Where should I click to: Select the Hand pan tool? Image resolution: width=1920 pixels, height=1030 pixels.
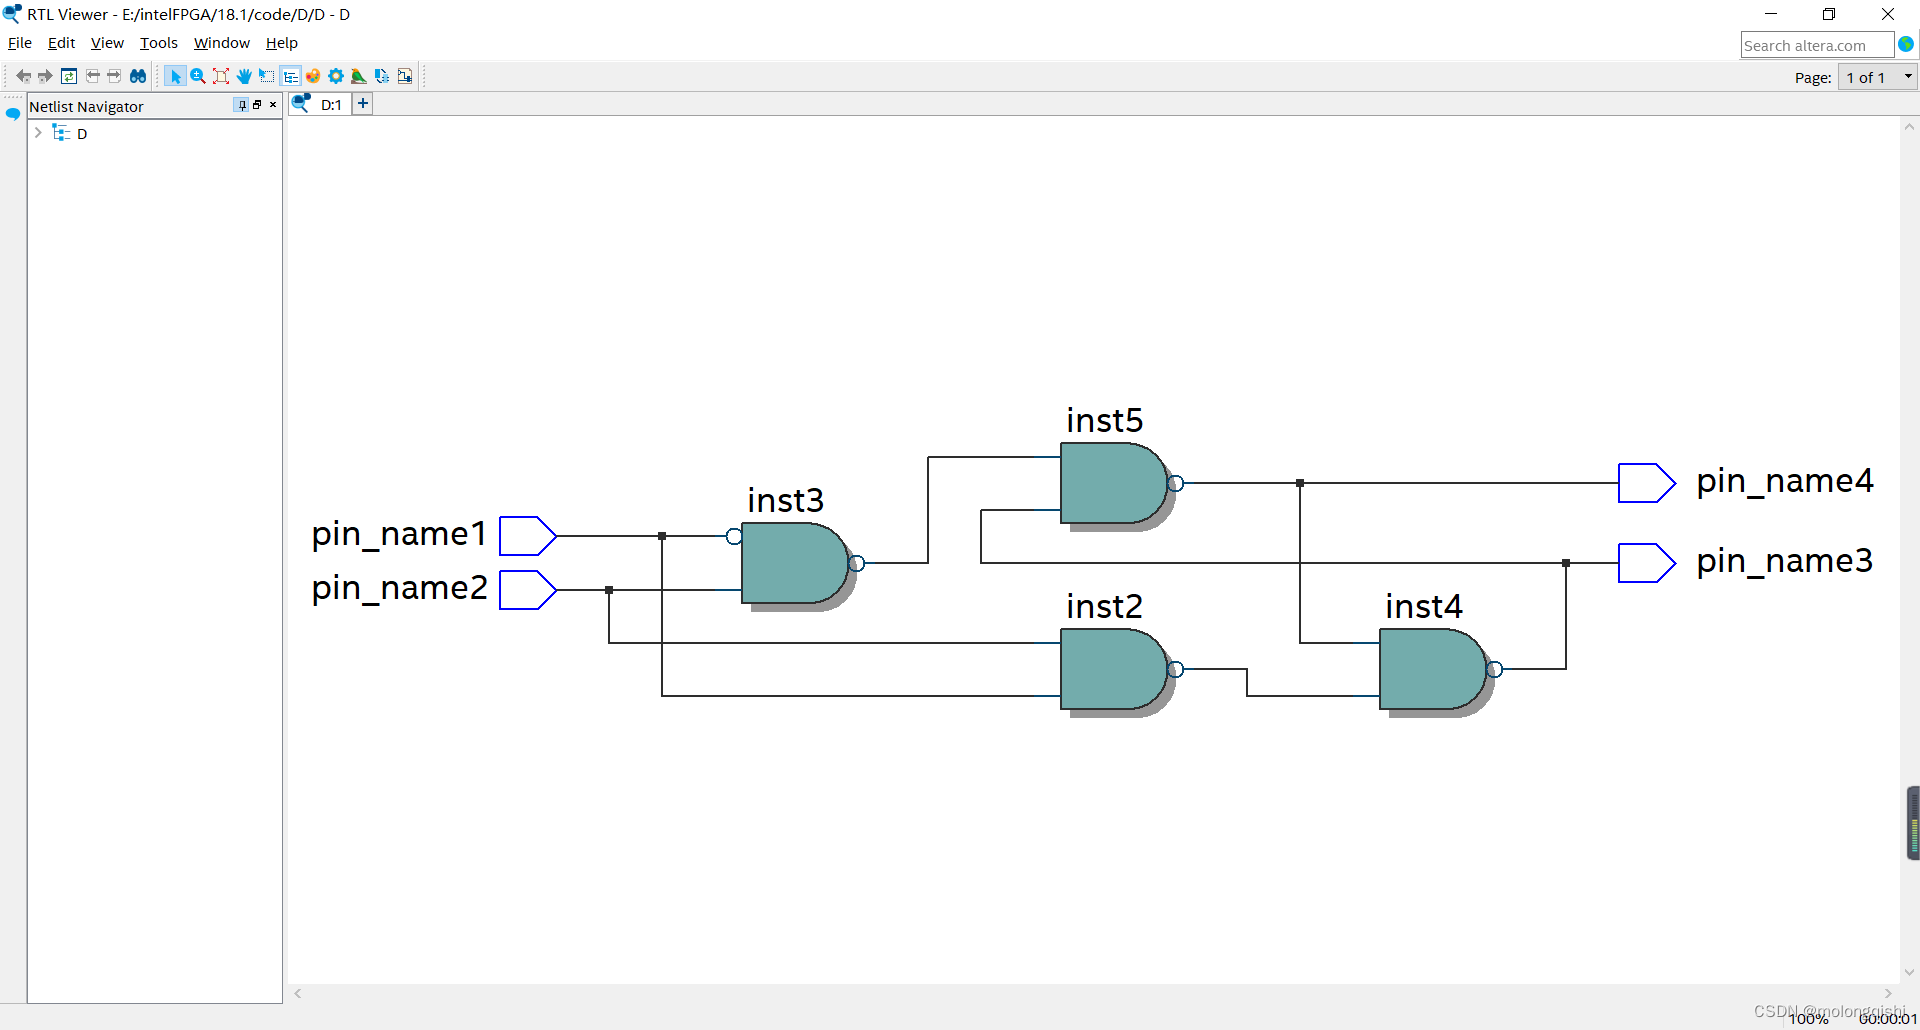coord(244,76)
